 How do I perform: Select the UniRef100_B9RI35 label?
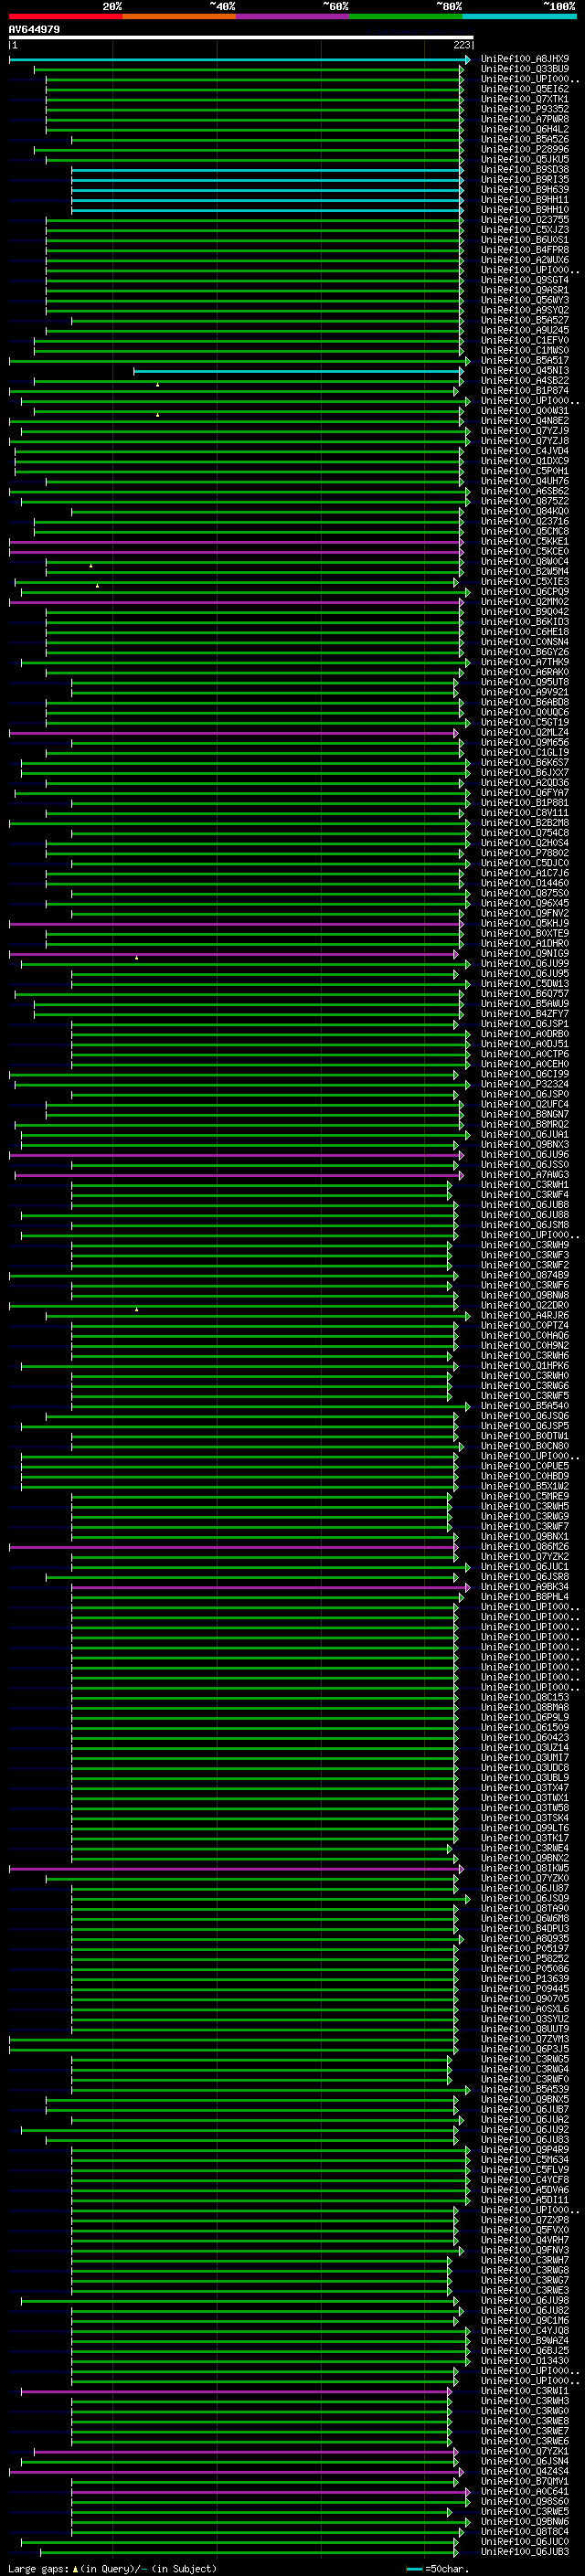pos(525,180)
